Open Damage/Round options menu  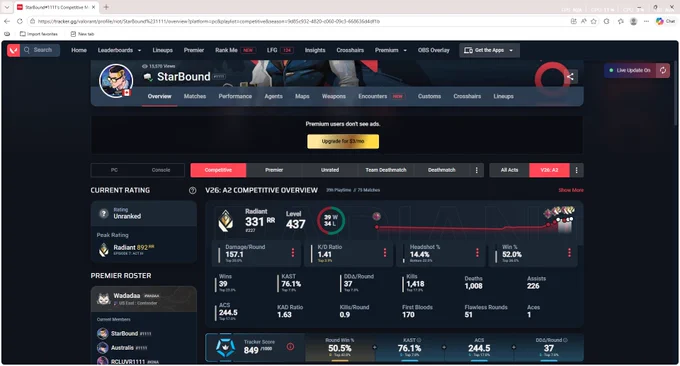pos(293,252)
